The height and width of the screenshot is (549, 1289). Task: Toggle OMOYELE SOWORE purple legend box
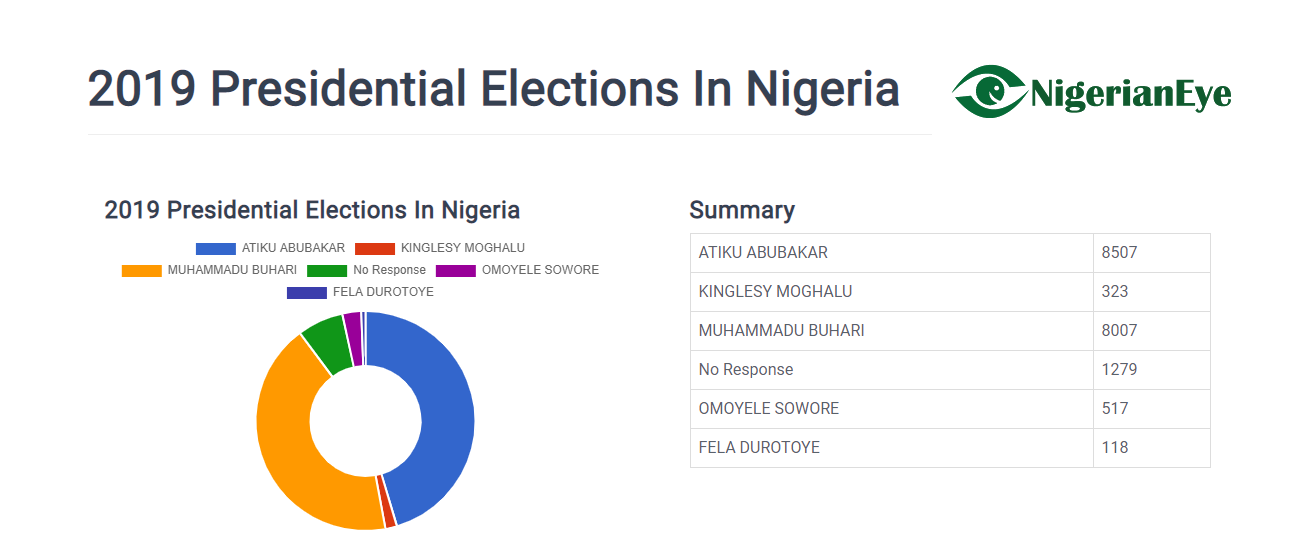pyautogui.click(x=456, y=270)
